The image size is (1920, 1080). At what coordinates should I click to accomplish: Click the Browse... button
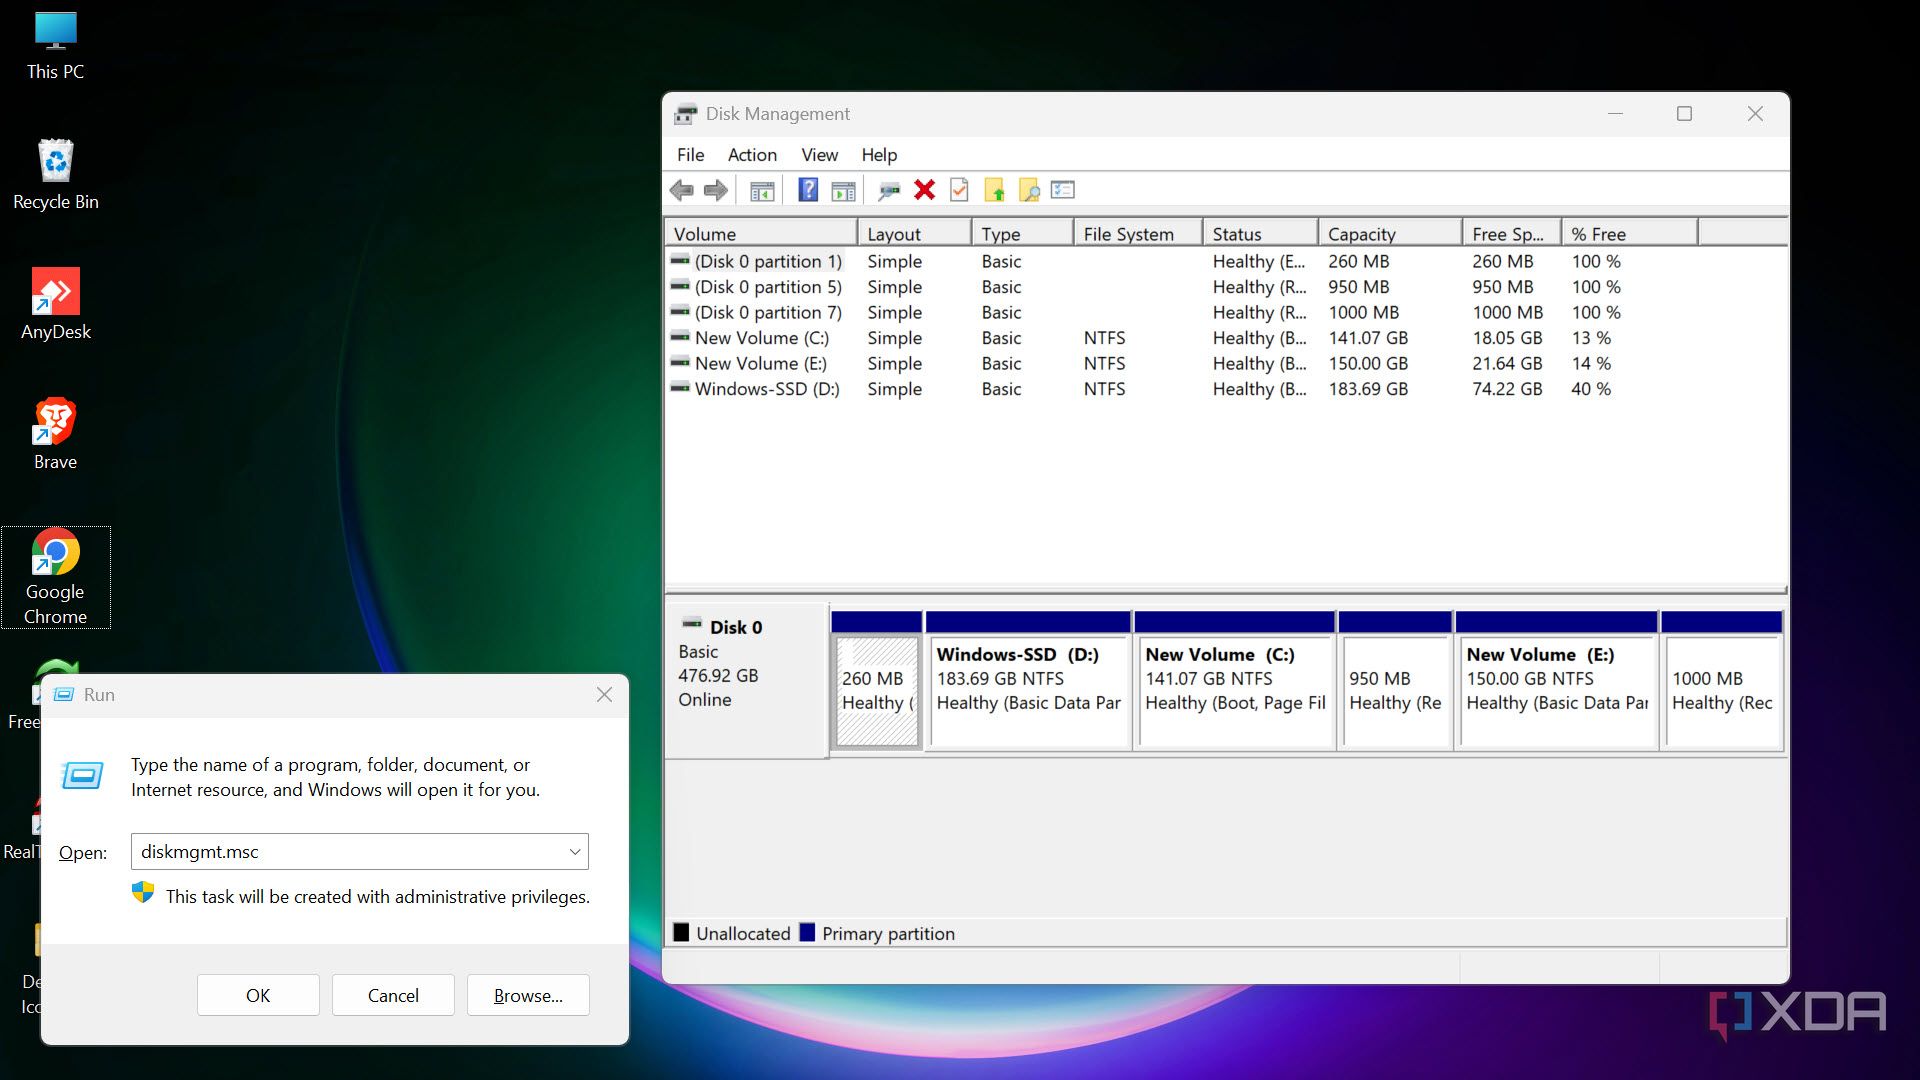[x=528, y=995]
